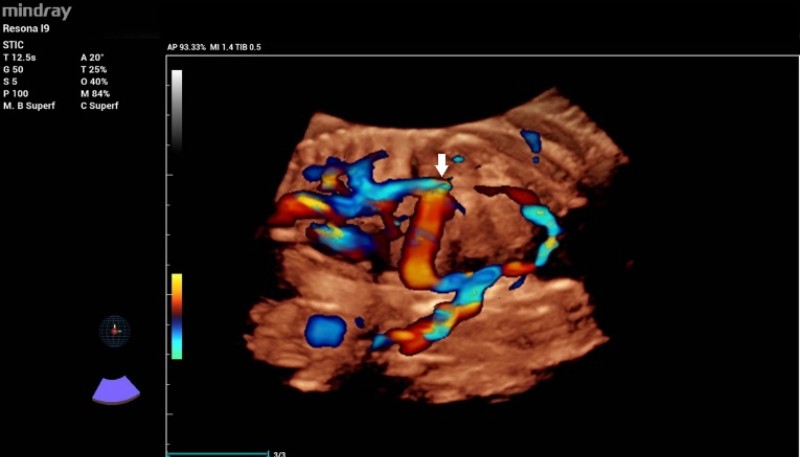Viewport: 800px width, 457px height.
Task: Click the 3D orientation sphere icon
Action: coord(115,329)
